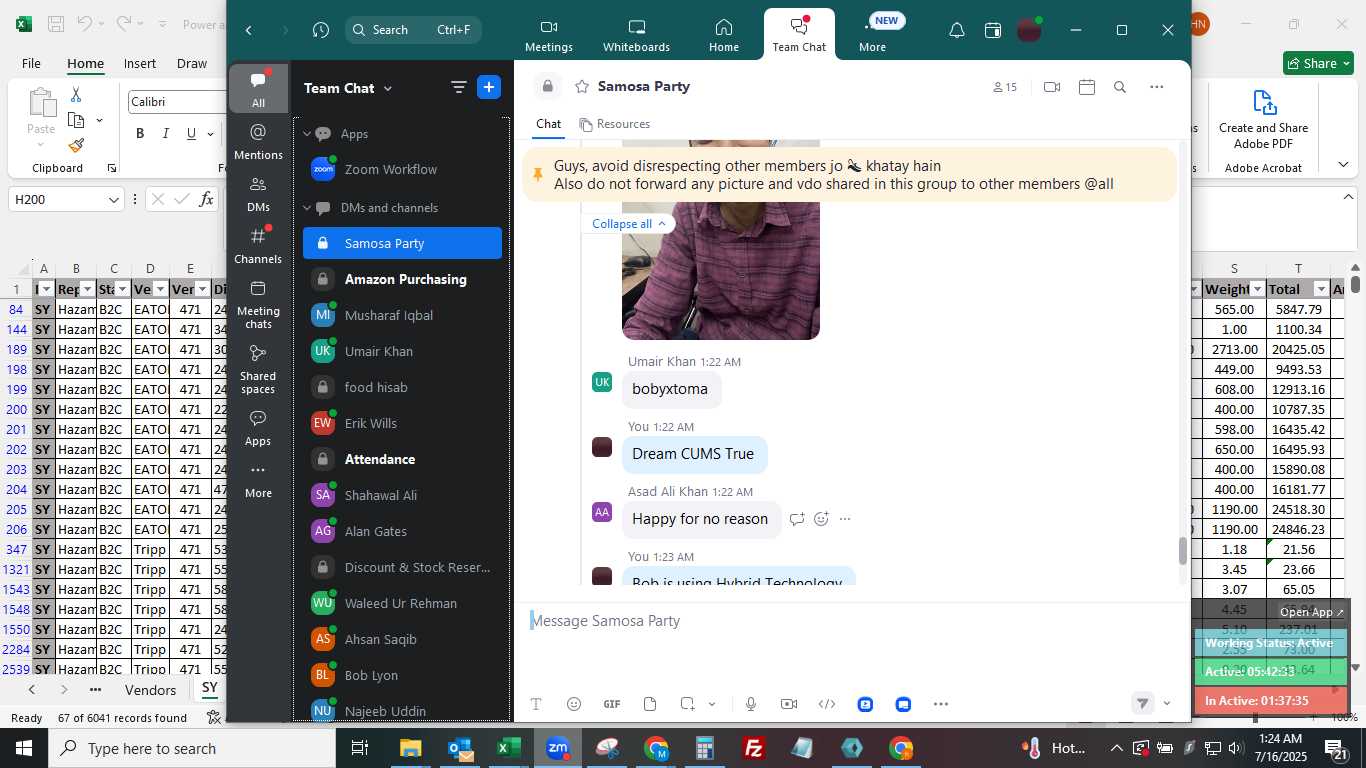Image resolution: width=1366 pixels, height=768 pixels.
Task: Record video message icon
Action: (789, 704)
